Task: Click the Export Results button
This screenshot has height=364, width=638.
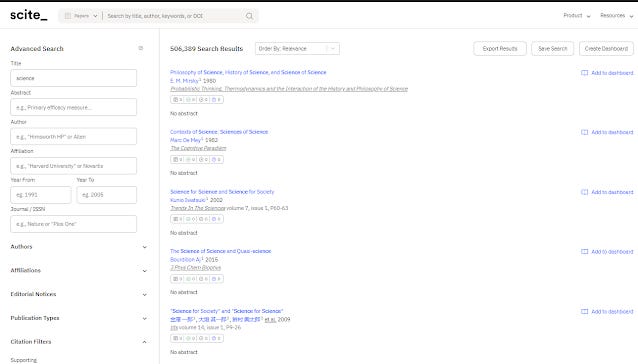Action: (x=500, y=48)
